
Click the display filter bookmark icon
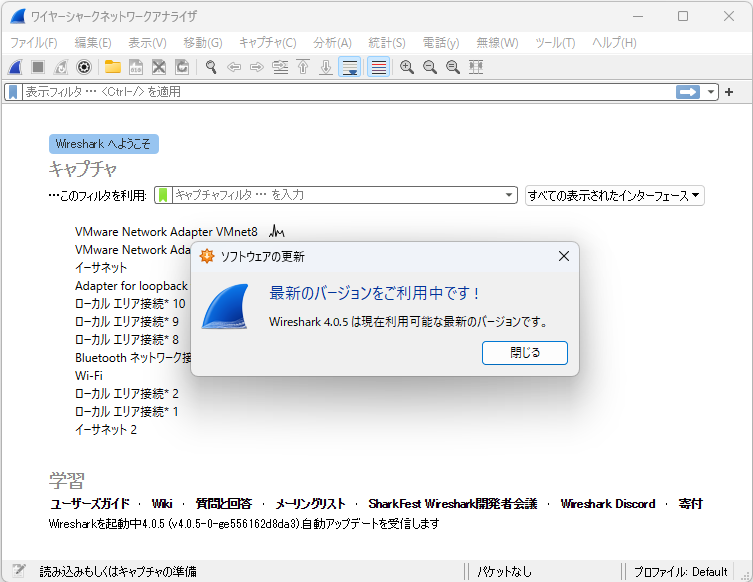tap(13, 92)
